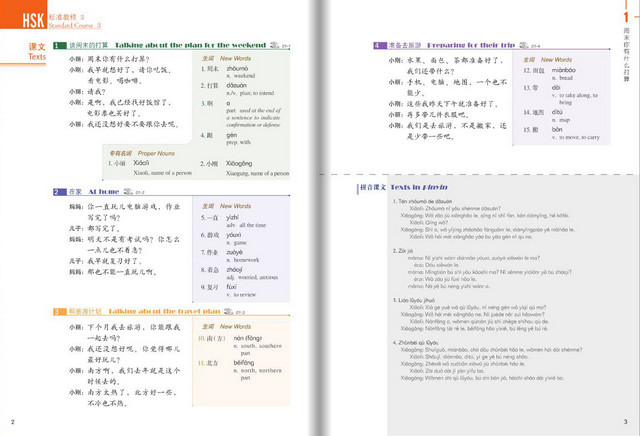The image size is (640, 436).
Task: Click page number 3 at bottom right
Action: tap(625, 422)
